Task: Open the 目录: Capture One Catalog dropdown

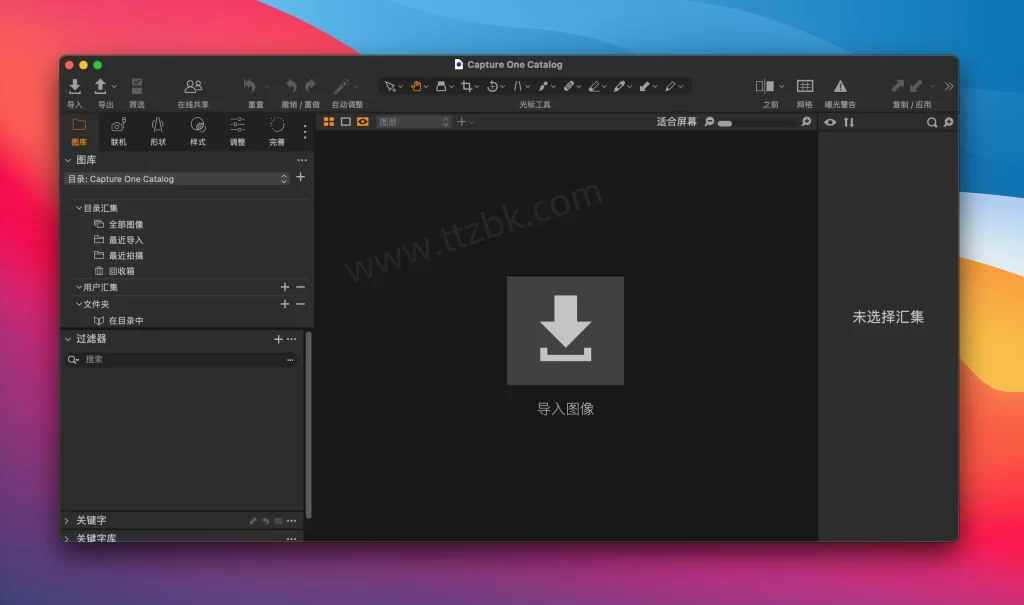Action: click(x=177, y=179)
